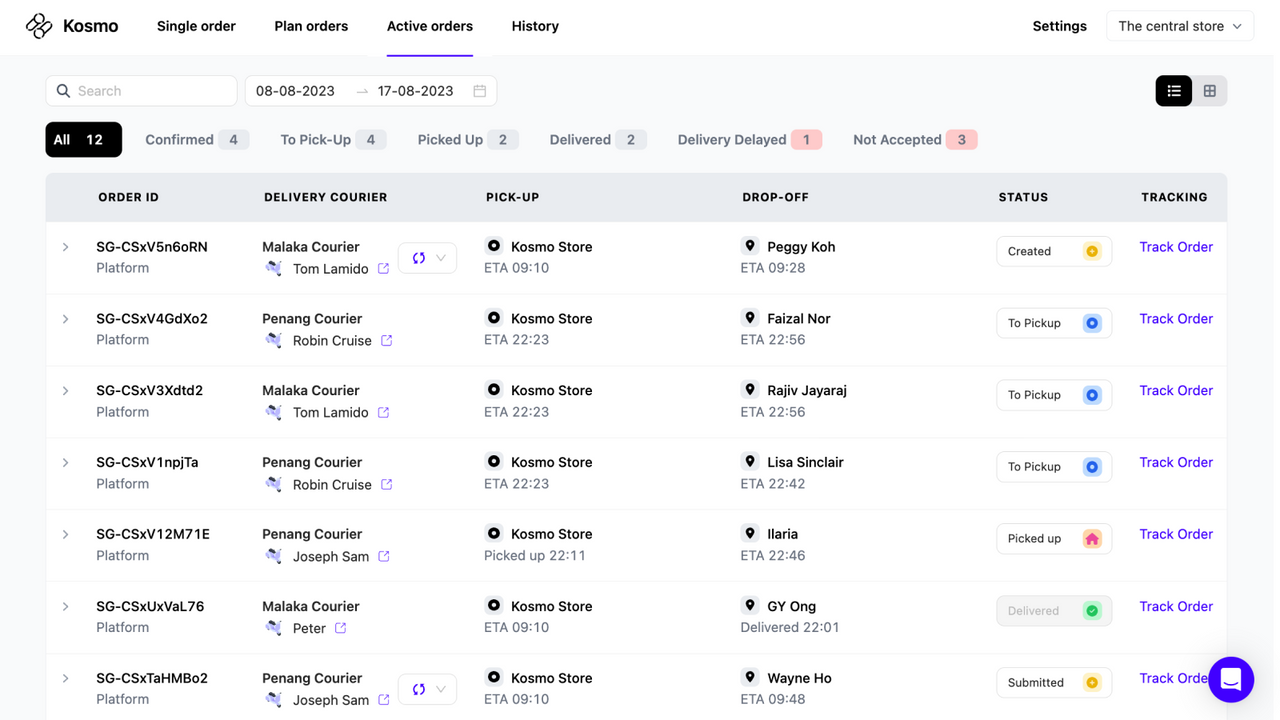Open Tom Lamido external link for SG-CSxV3Xdtd2

pyautogui.click(x=383, y=413)
